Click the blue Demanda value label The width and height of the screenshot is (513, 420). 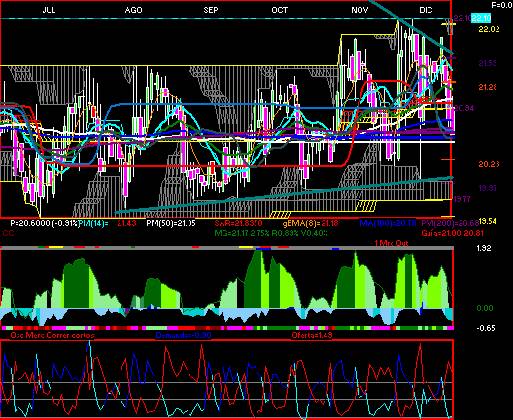183,335
